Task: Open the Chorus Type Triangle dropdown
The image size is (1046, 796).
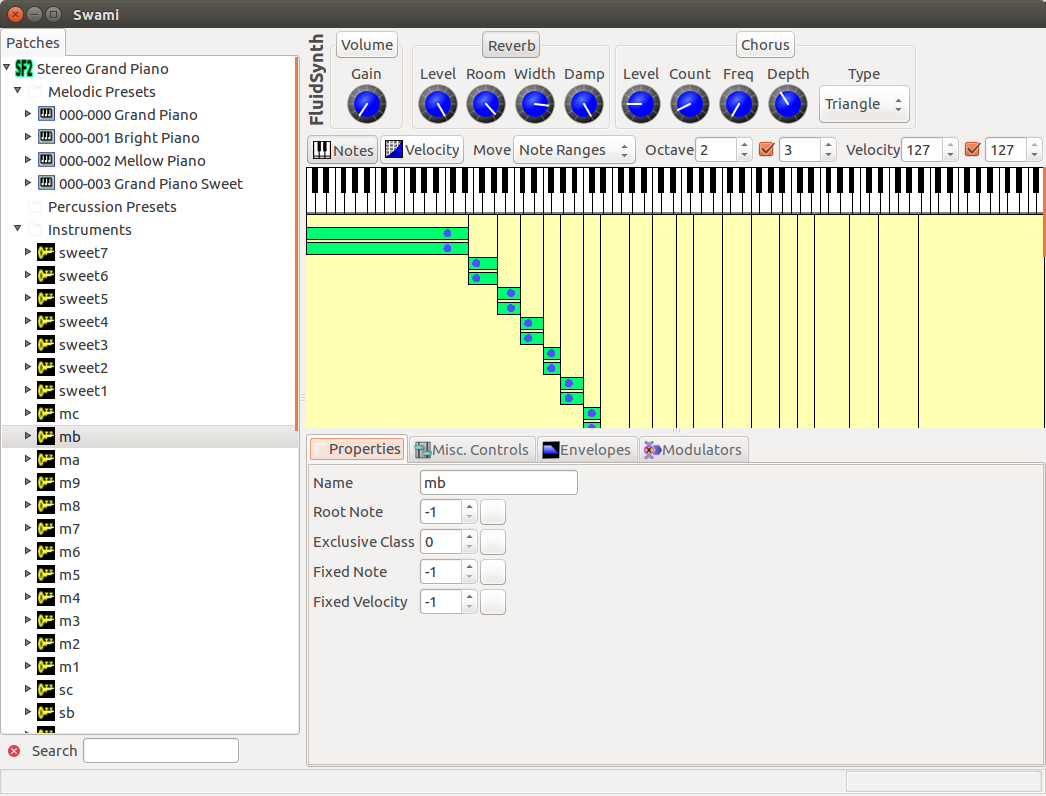Action: point(864,104)
